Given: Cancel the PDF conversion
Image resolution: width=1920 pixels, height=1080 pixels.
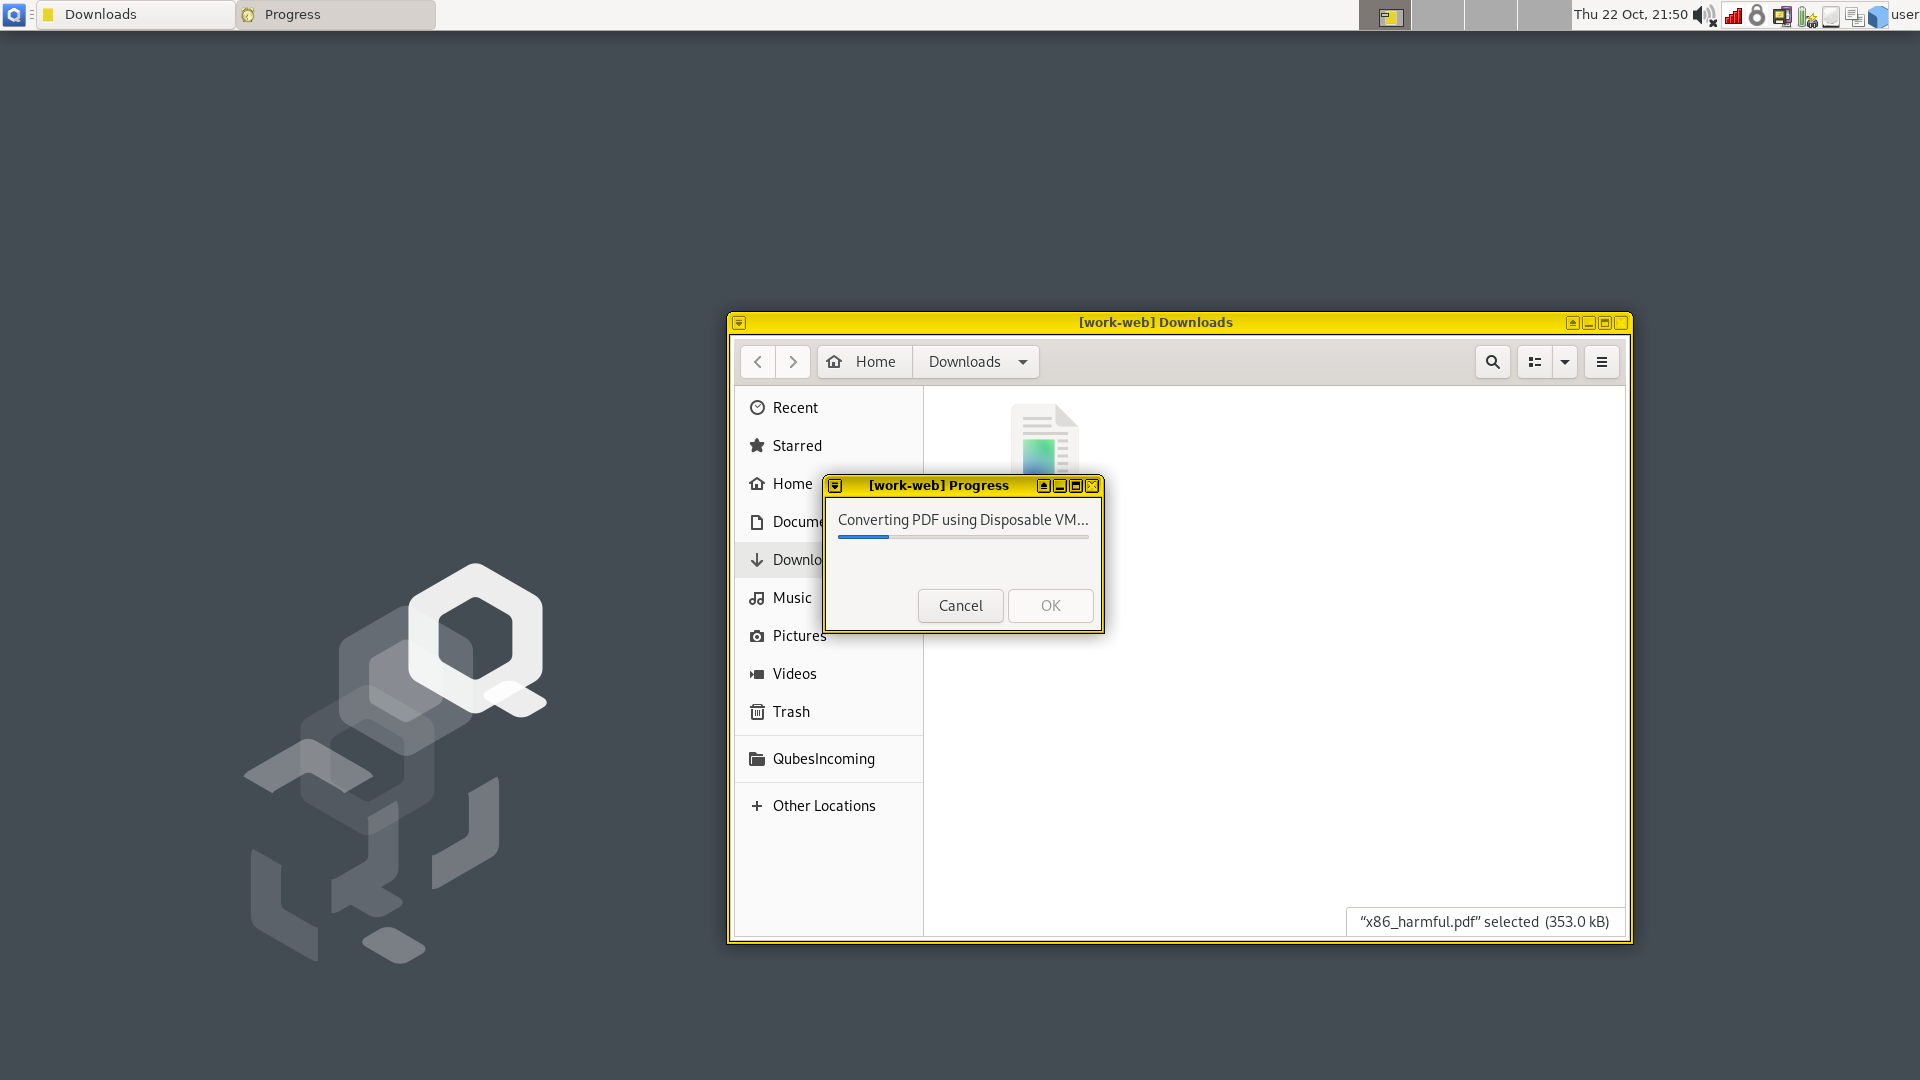Looking at the screenshot, I should tap(960, 606).
